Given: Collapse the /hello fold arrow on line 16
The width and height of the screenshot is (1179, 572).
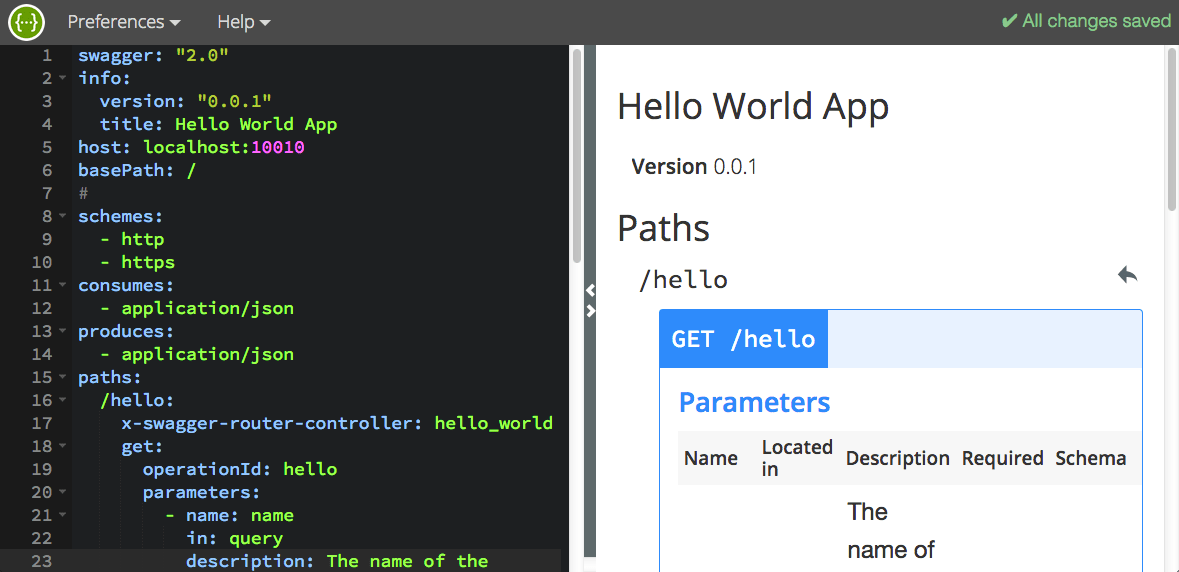Looking at the screenshot, I should 62,401.
